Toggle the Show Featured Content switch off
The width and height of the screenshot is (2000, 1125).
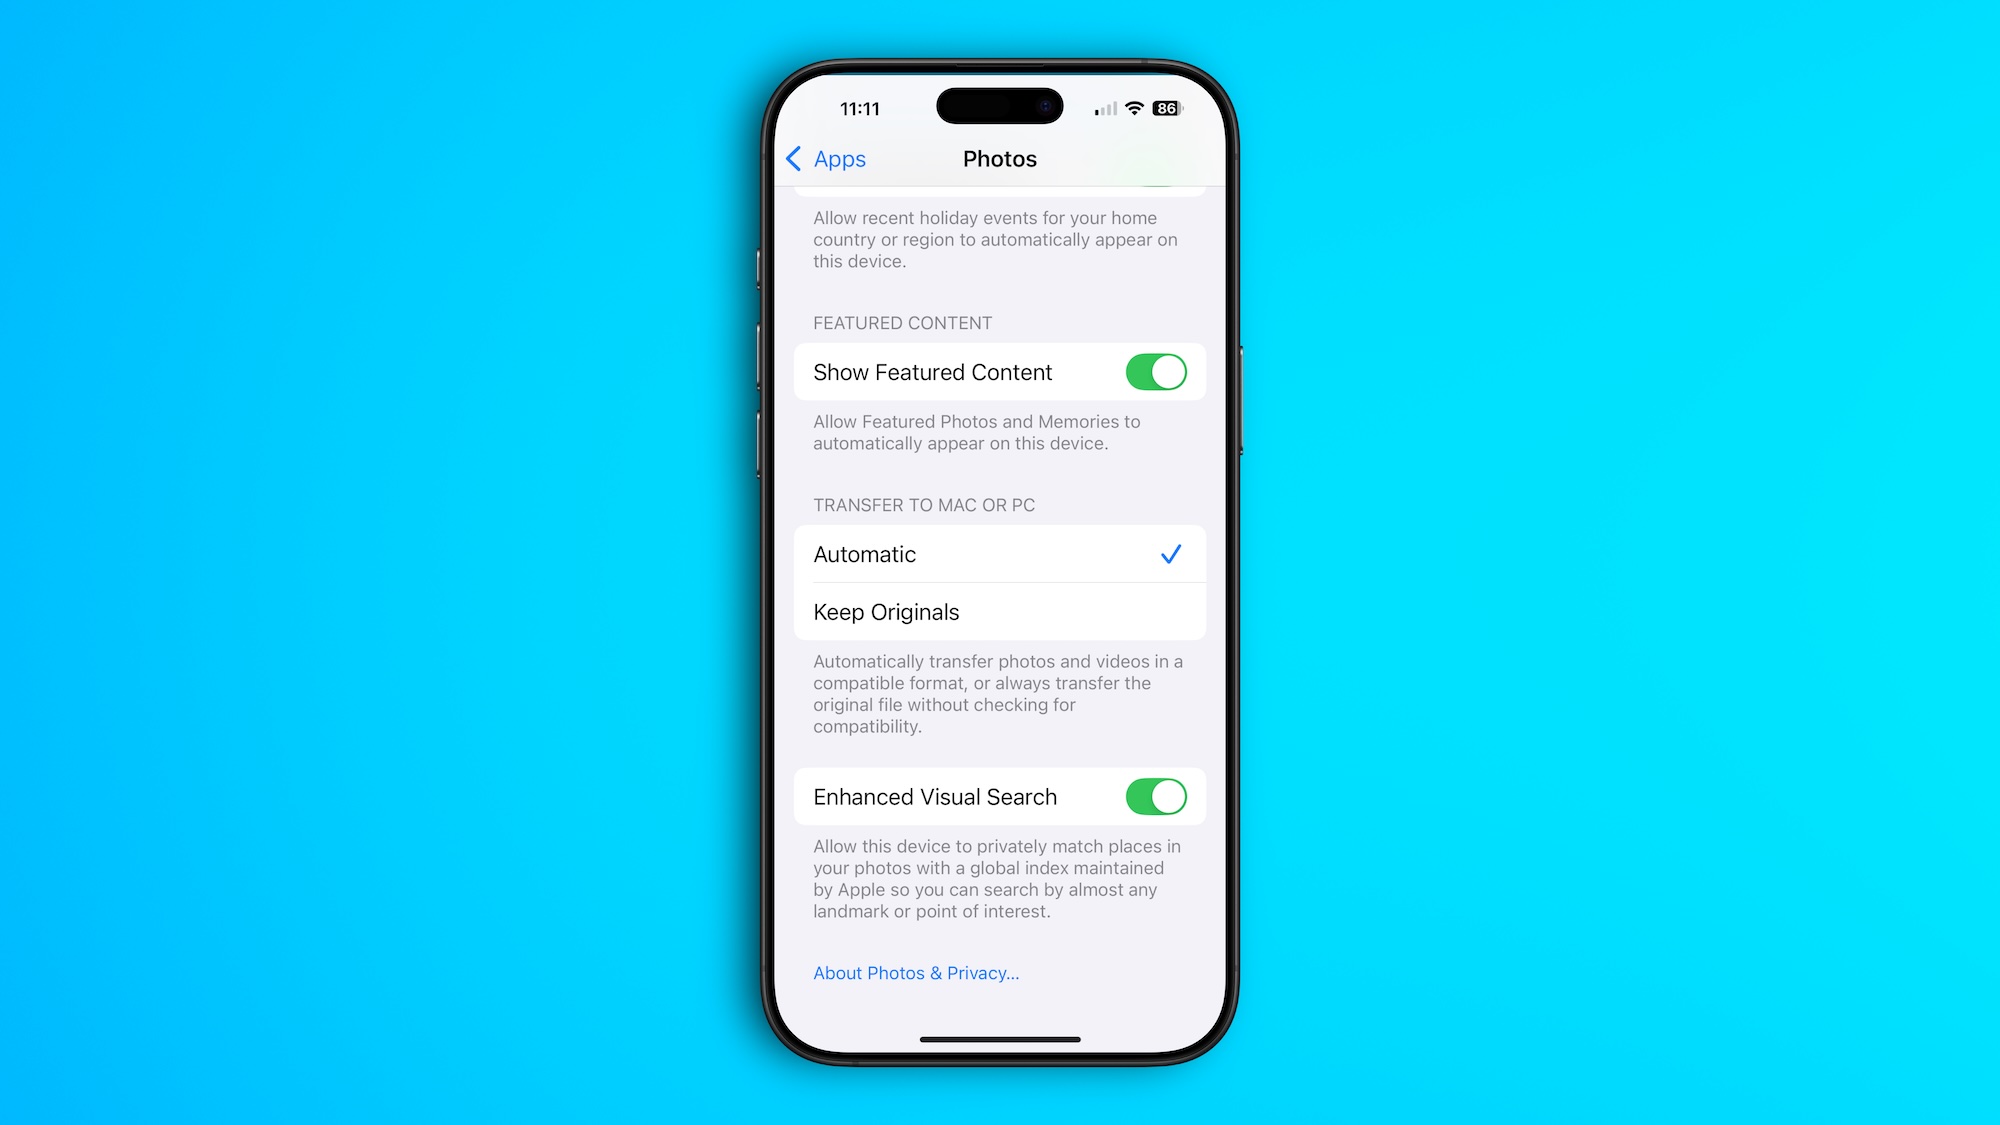pyautogui.click(x=1154, y=372)
